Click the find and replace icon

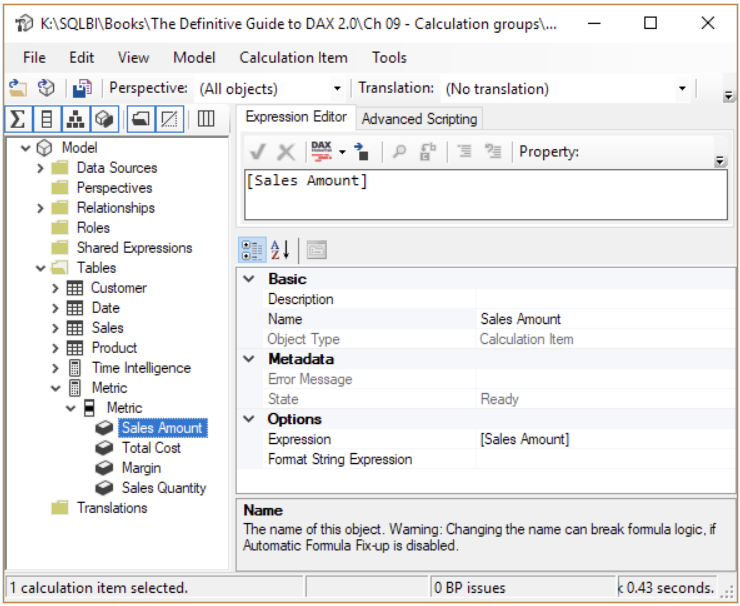pos(428,152)
